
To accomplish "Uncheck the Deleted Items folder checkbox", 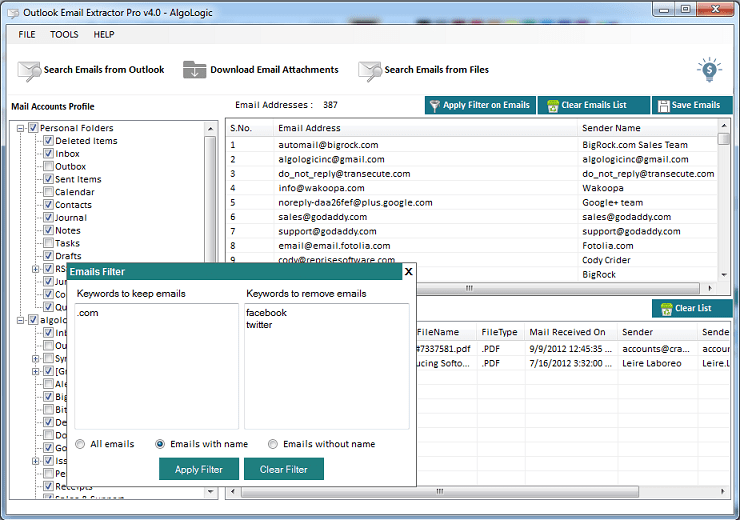I will coord(47,141).
